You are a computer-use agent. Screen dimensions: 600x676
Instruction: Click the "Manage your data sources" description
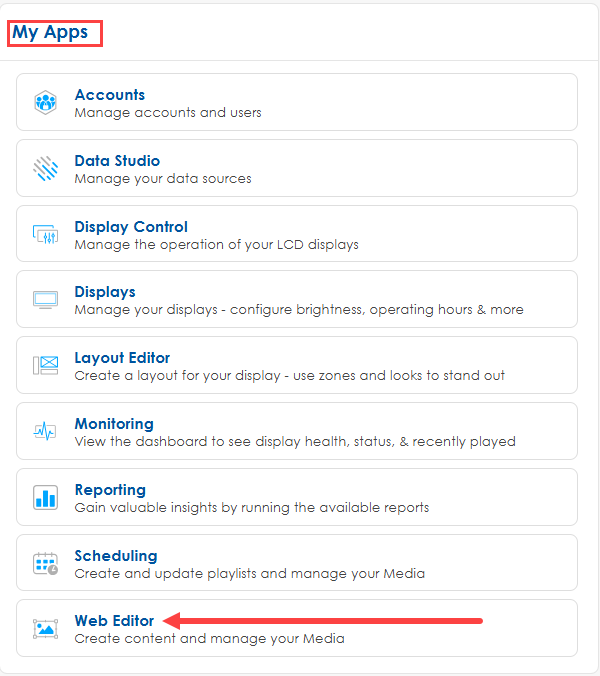[x=163, y=179]
